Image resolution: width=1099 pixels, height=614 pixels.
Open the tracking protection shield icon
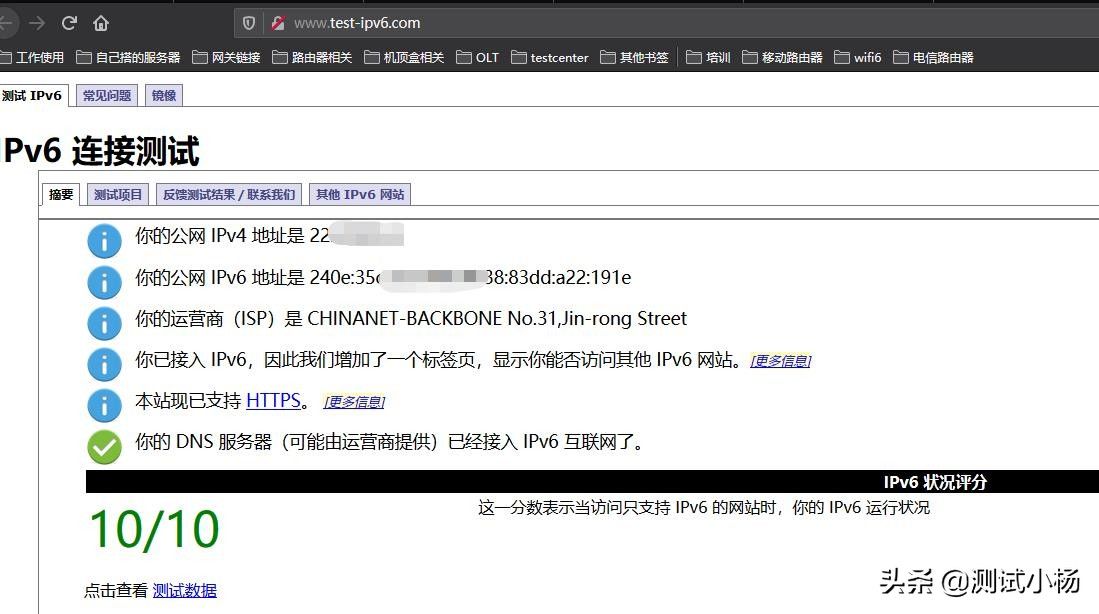250,23
